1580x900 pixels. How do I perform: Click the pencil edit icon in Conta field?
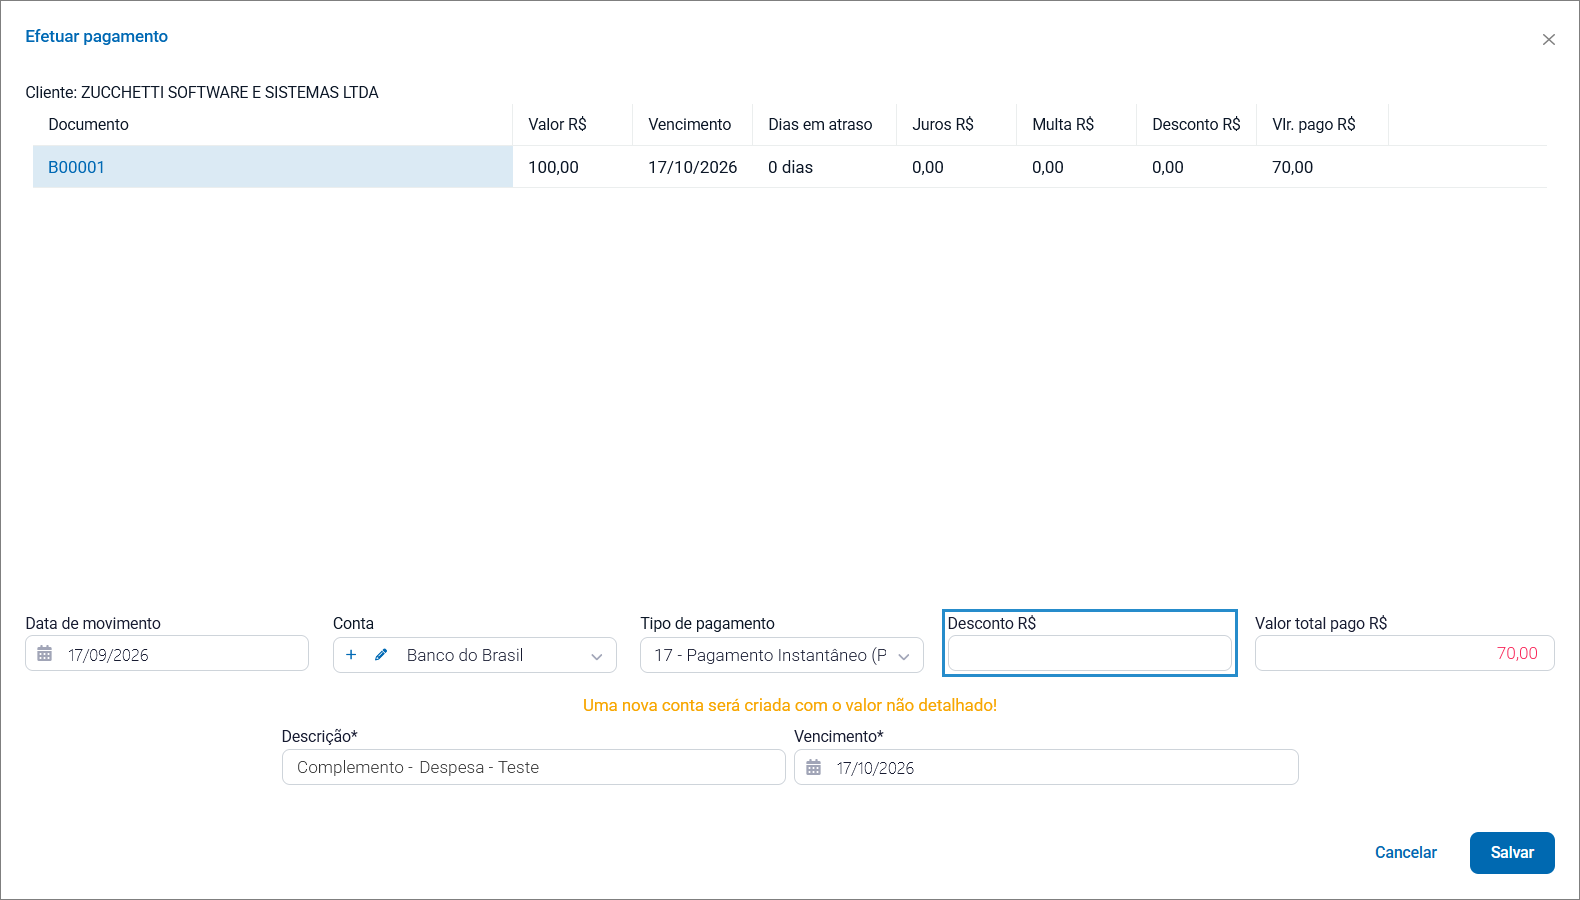381,655
